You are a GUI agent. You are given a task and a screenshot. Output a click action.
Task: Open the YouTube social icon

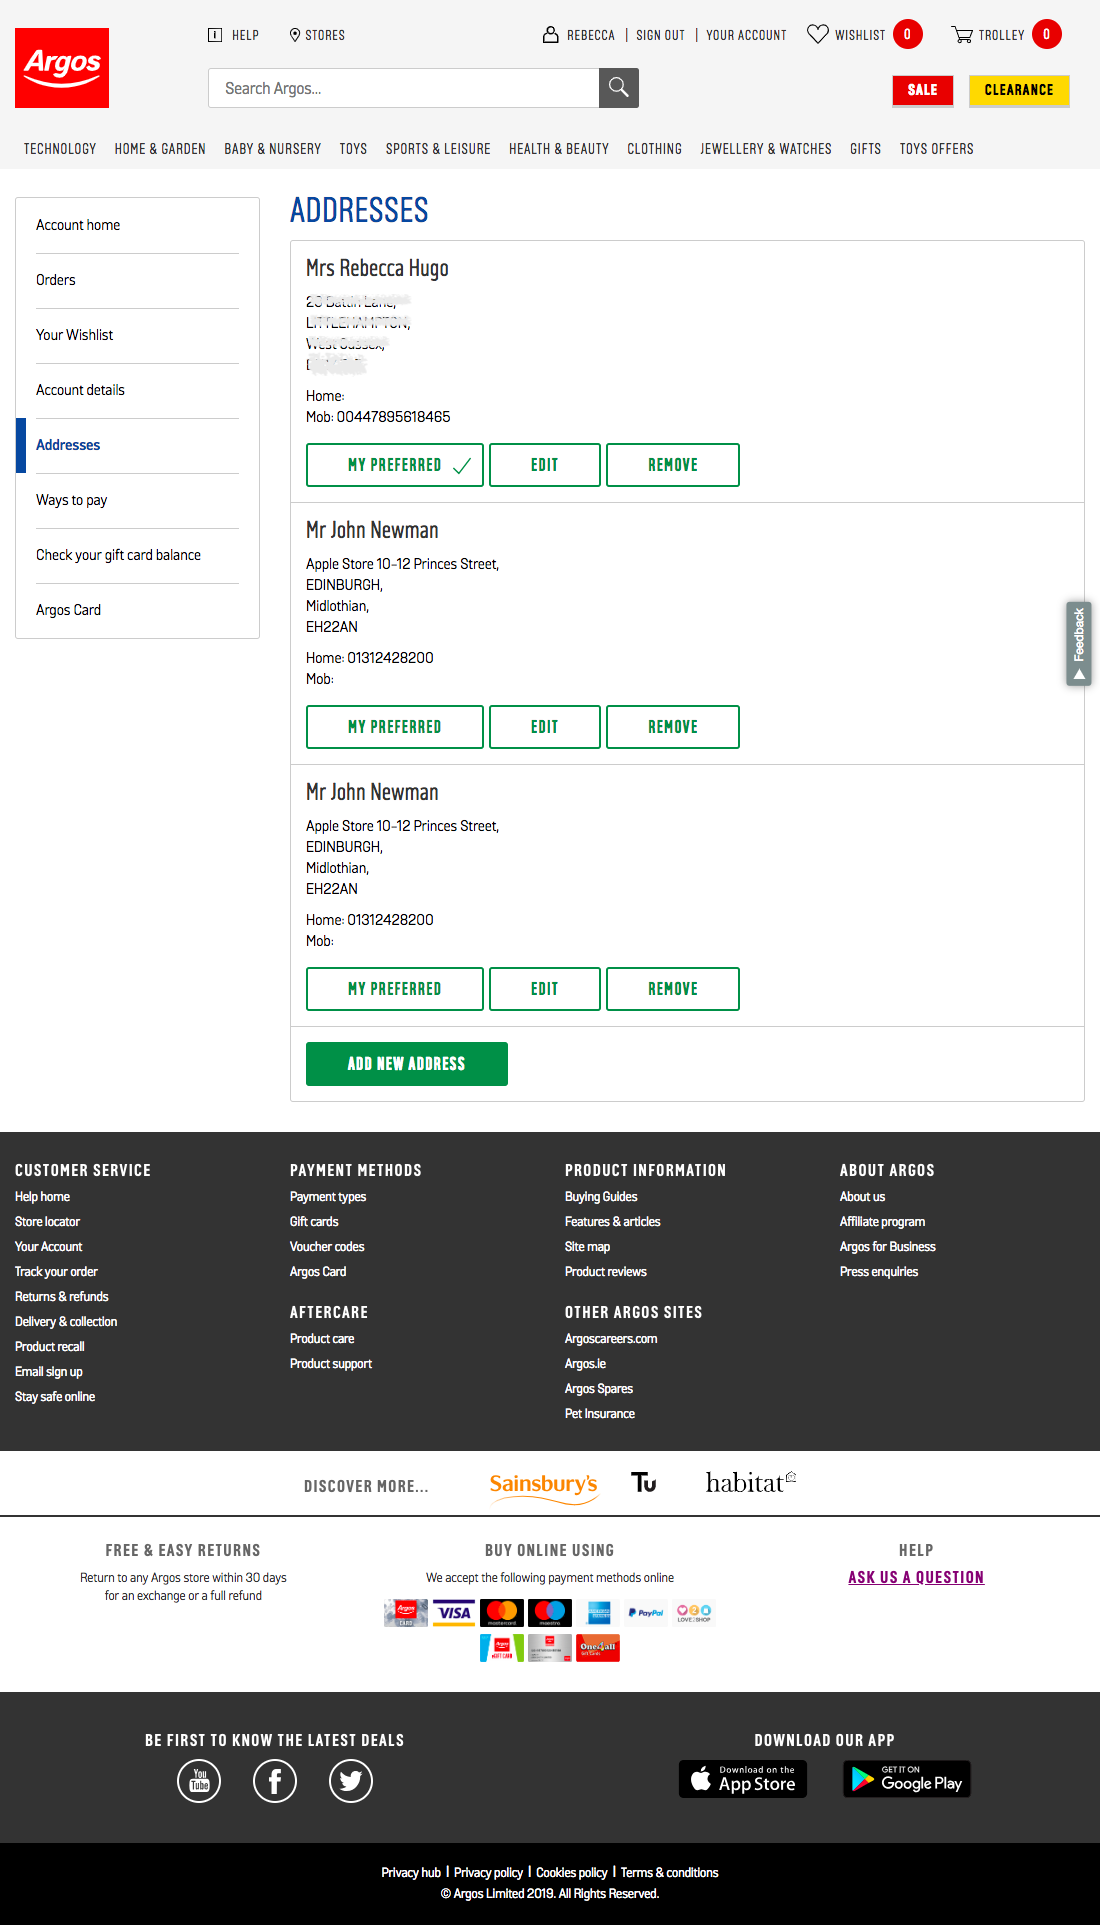199,1781
